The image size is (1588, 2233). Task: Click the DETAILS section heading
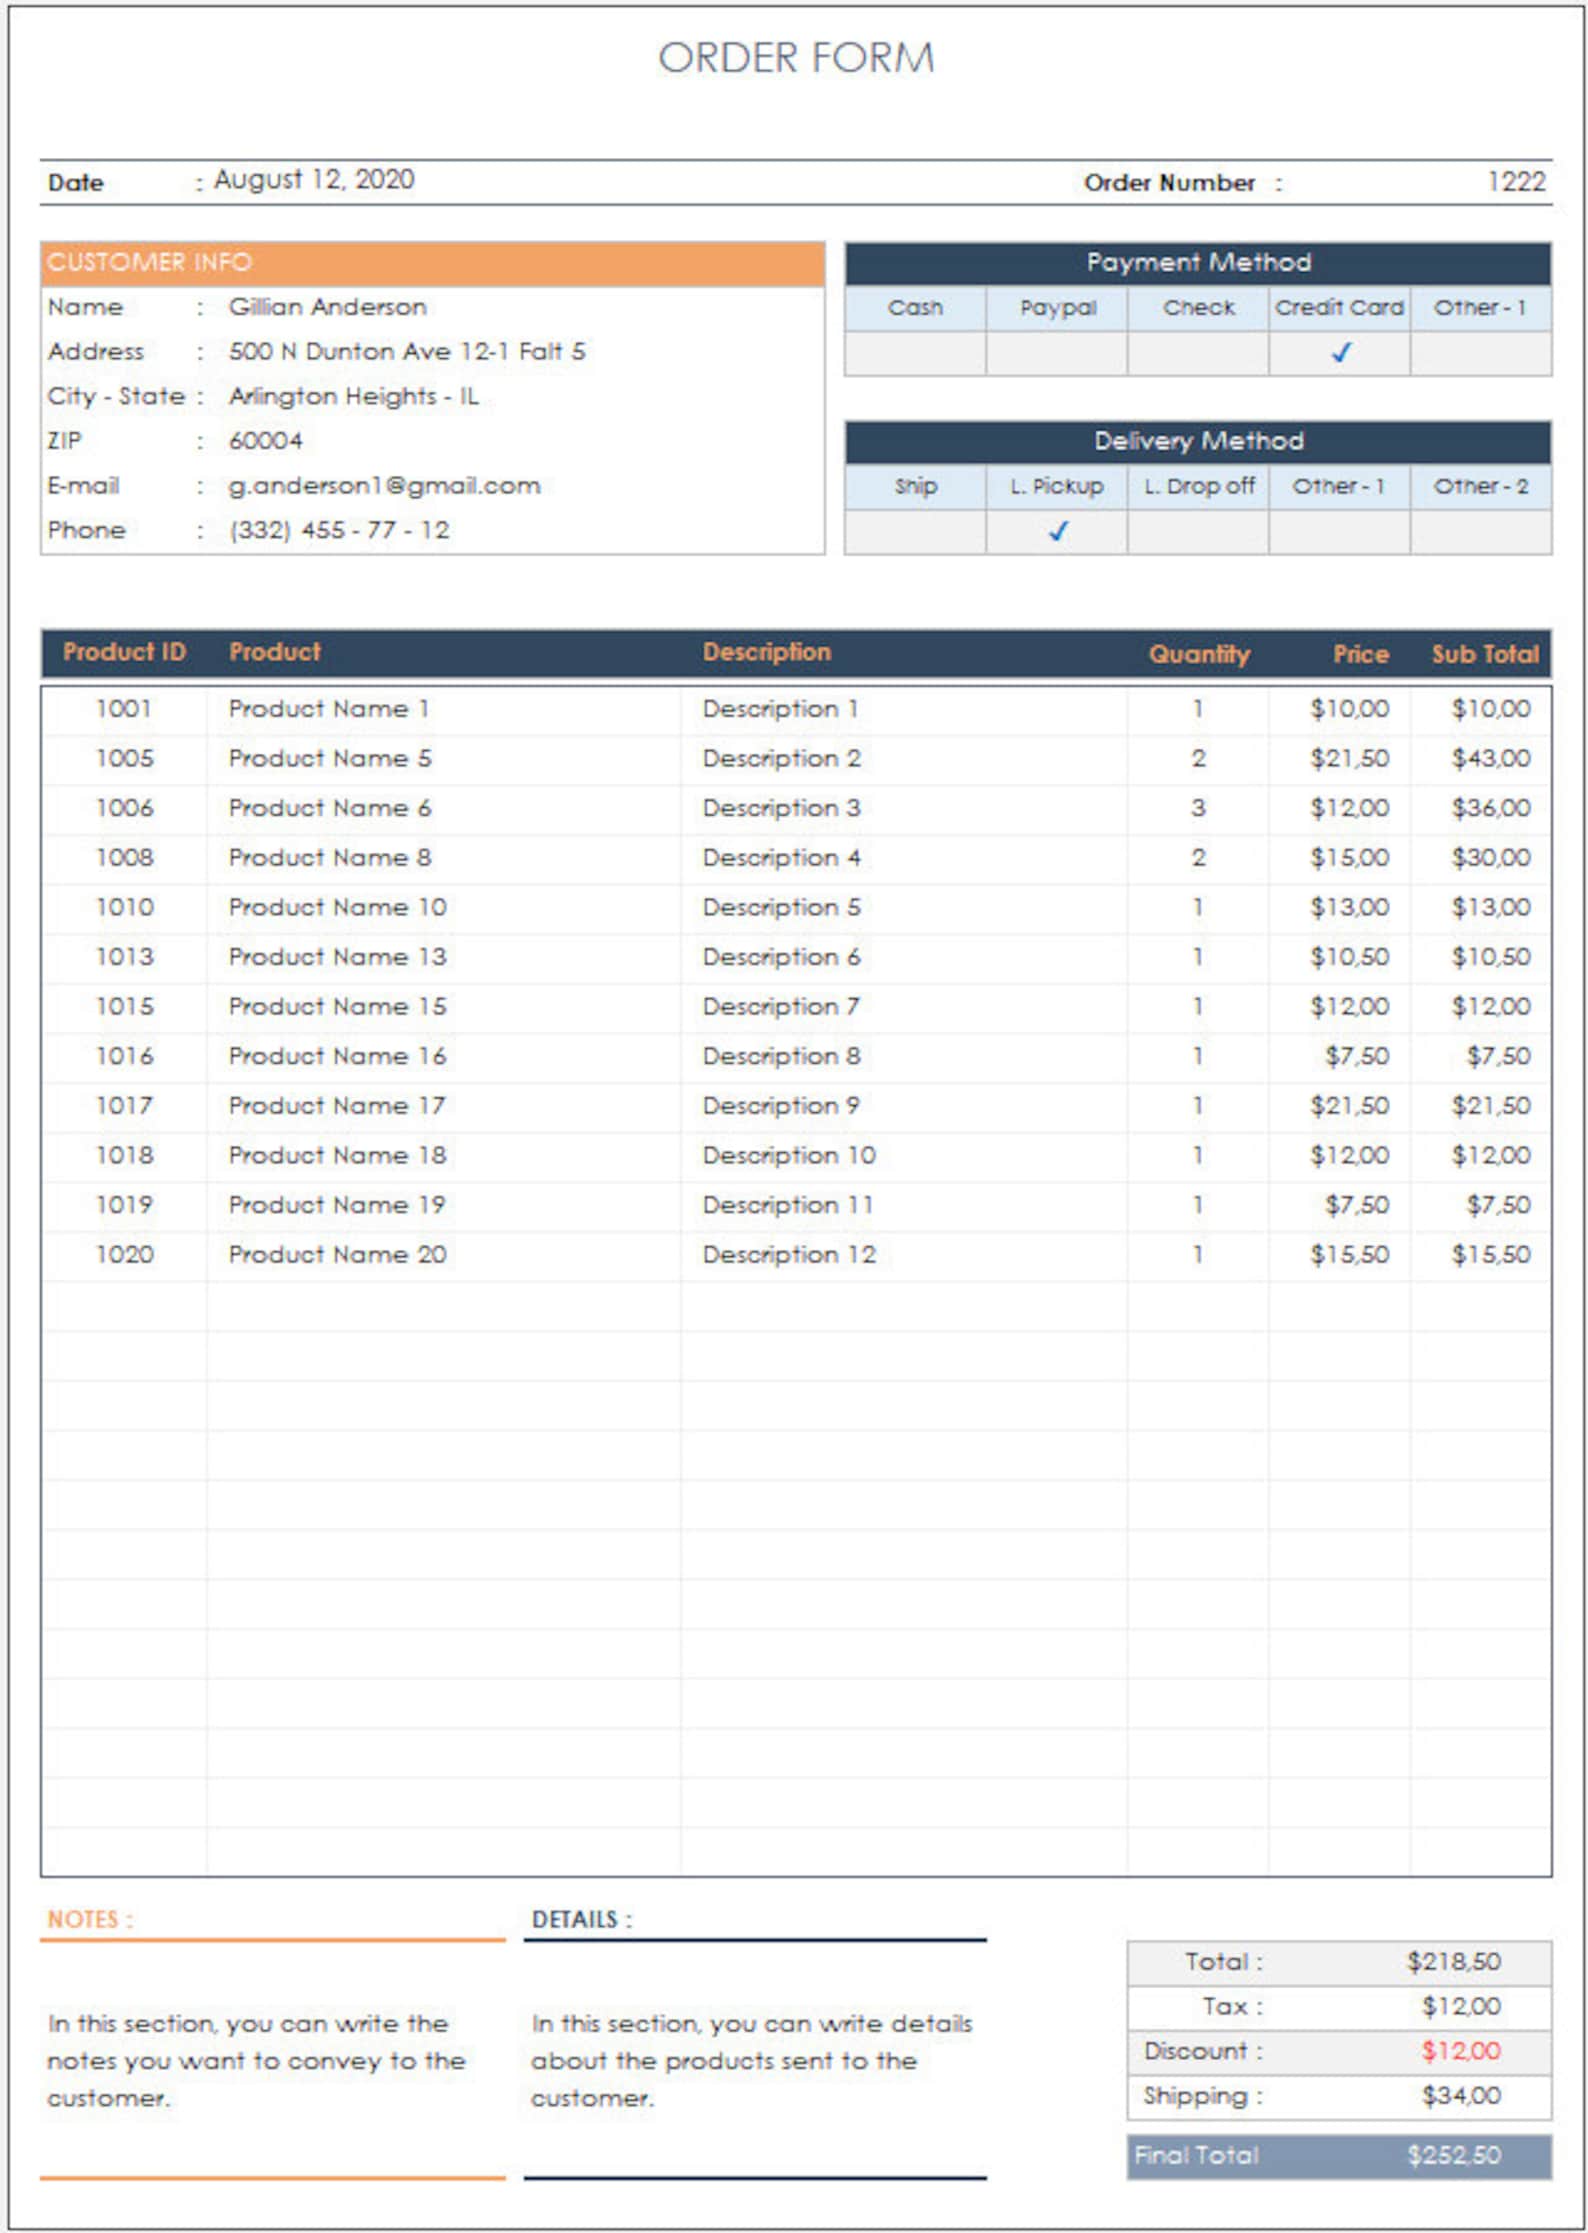[581, 1920]
